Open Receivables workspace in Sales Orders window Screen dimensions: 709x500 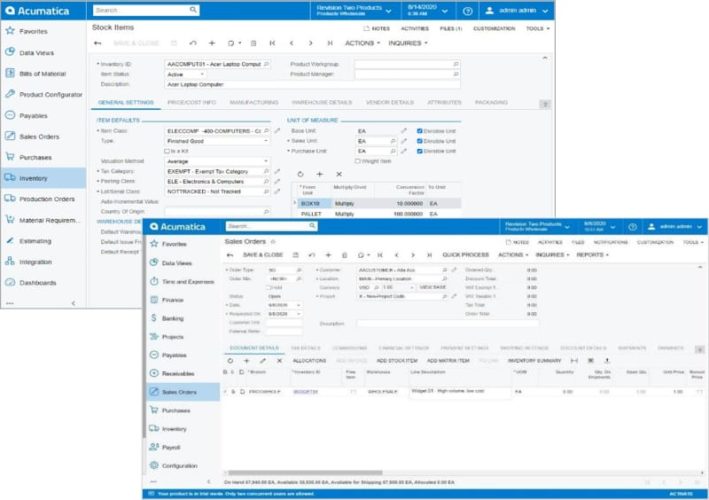[x=178, y=373]
